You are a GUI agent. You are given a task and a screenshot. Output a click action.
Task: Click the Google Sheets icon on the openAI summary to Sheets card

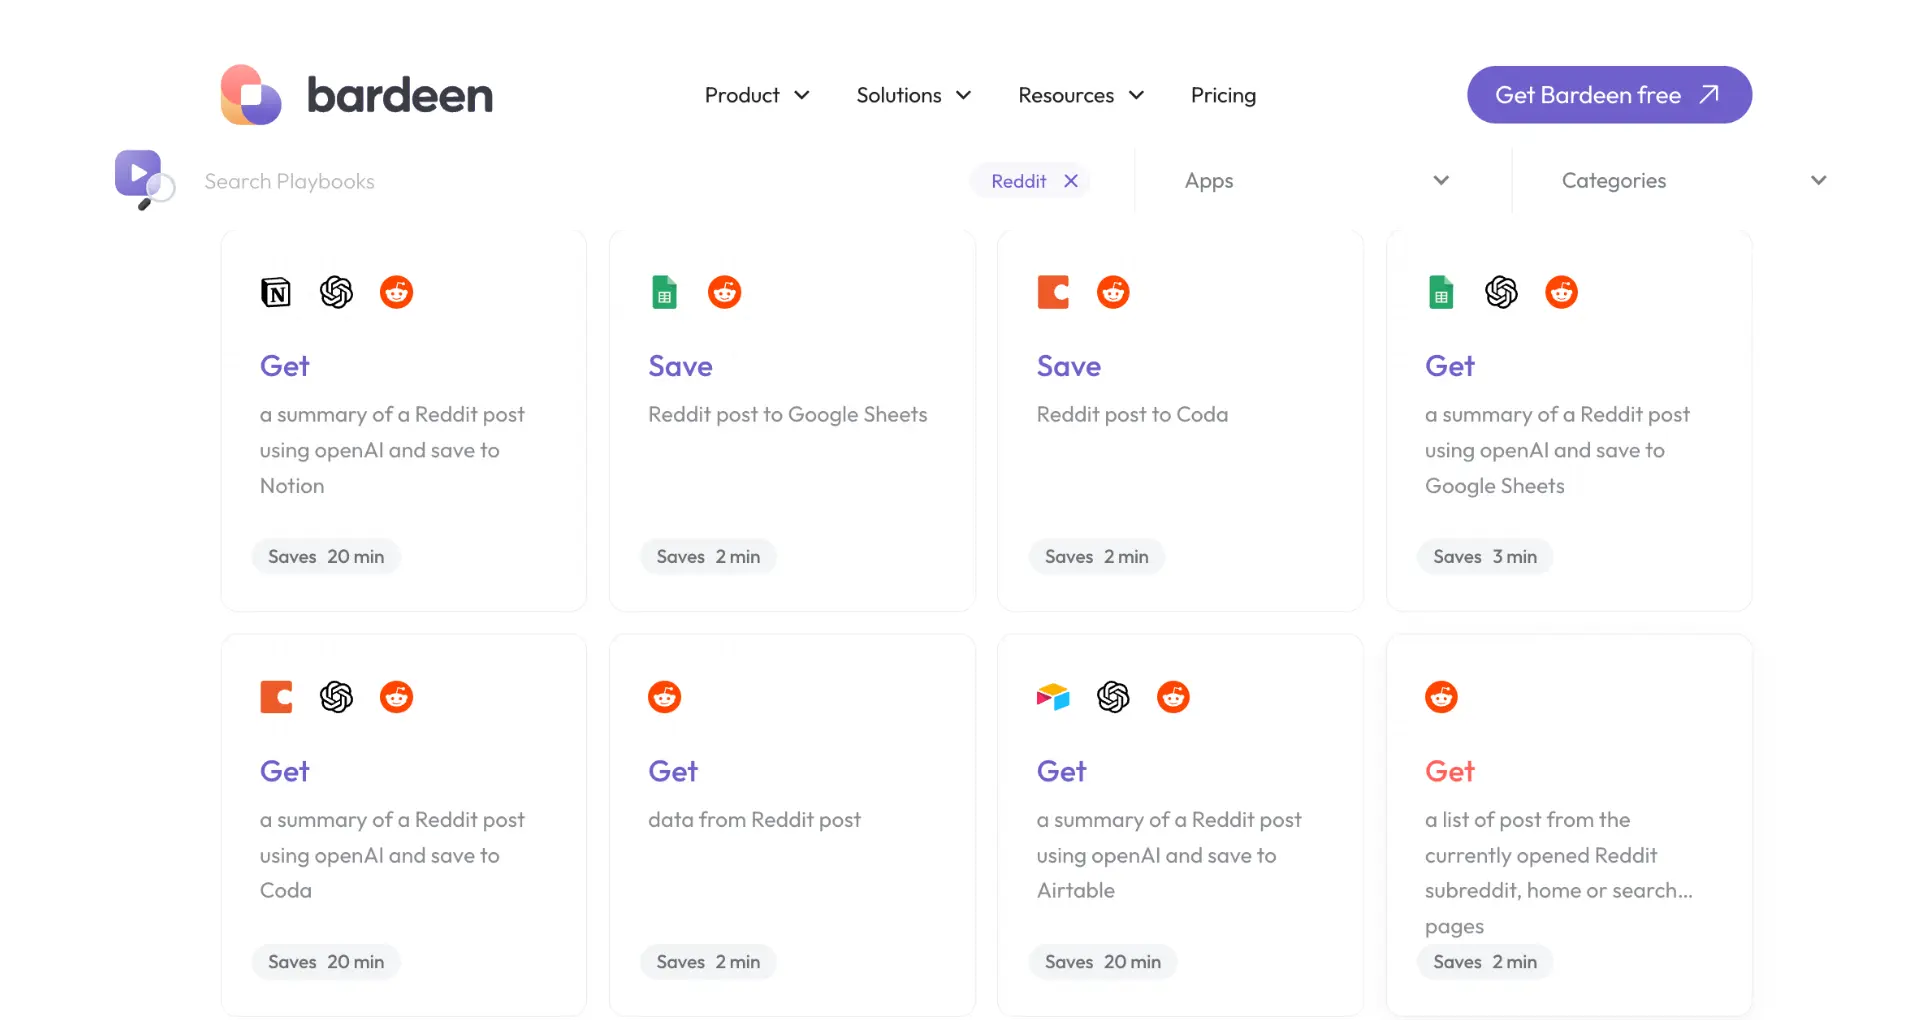coord(1441,292)
